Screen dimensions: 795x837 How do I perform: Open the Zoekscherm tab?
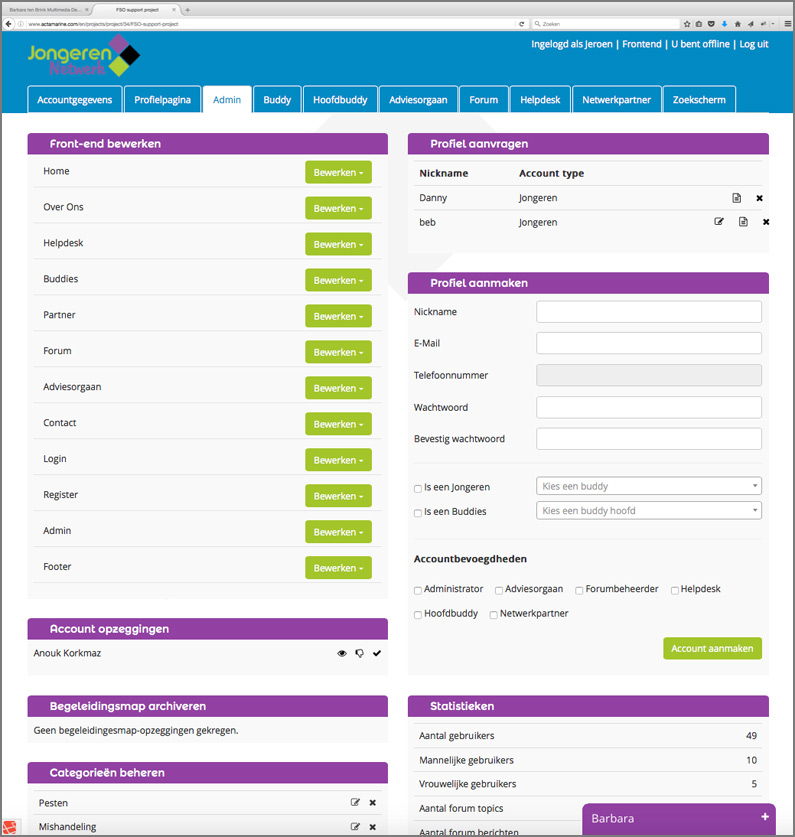tap(699, 100)
